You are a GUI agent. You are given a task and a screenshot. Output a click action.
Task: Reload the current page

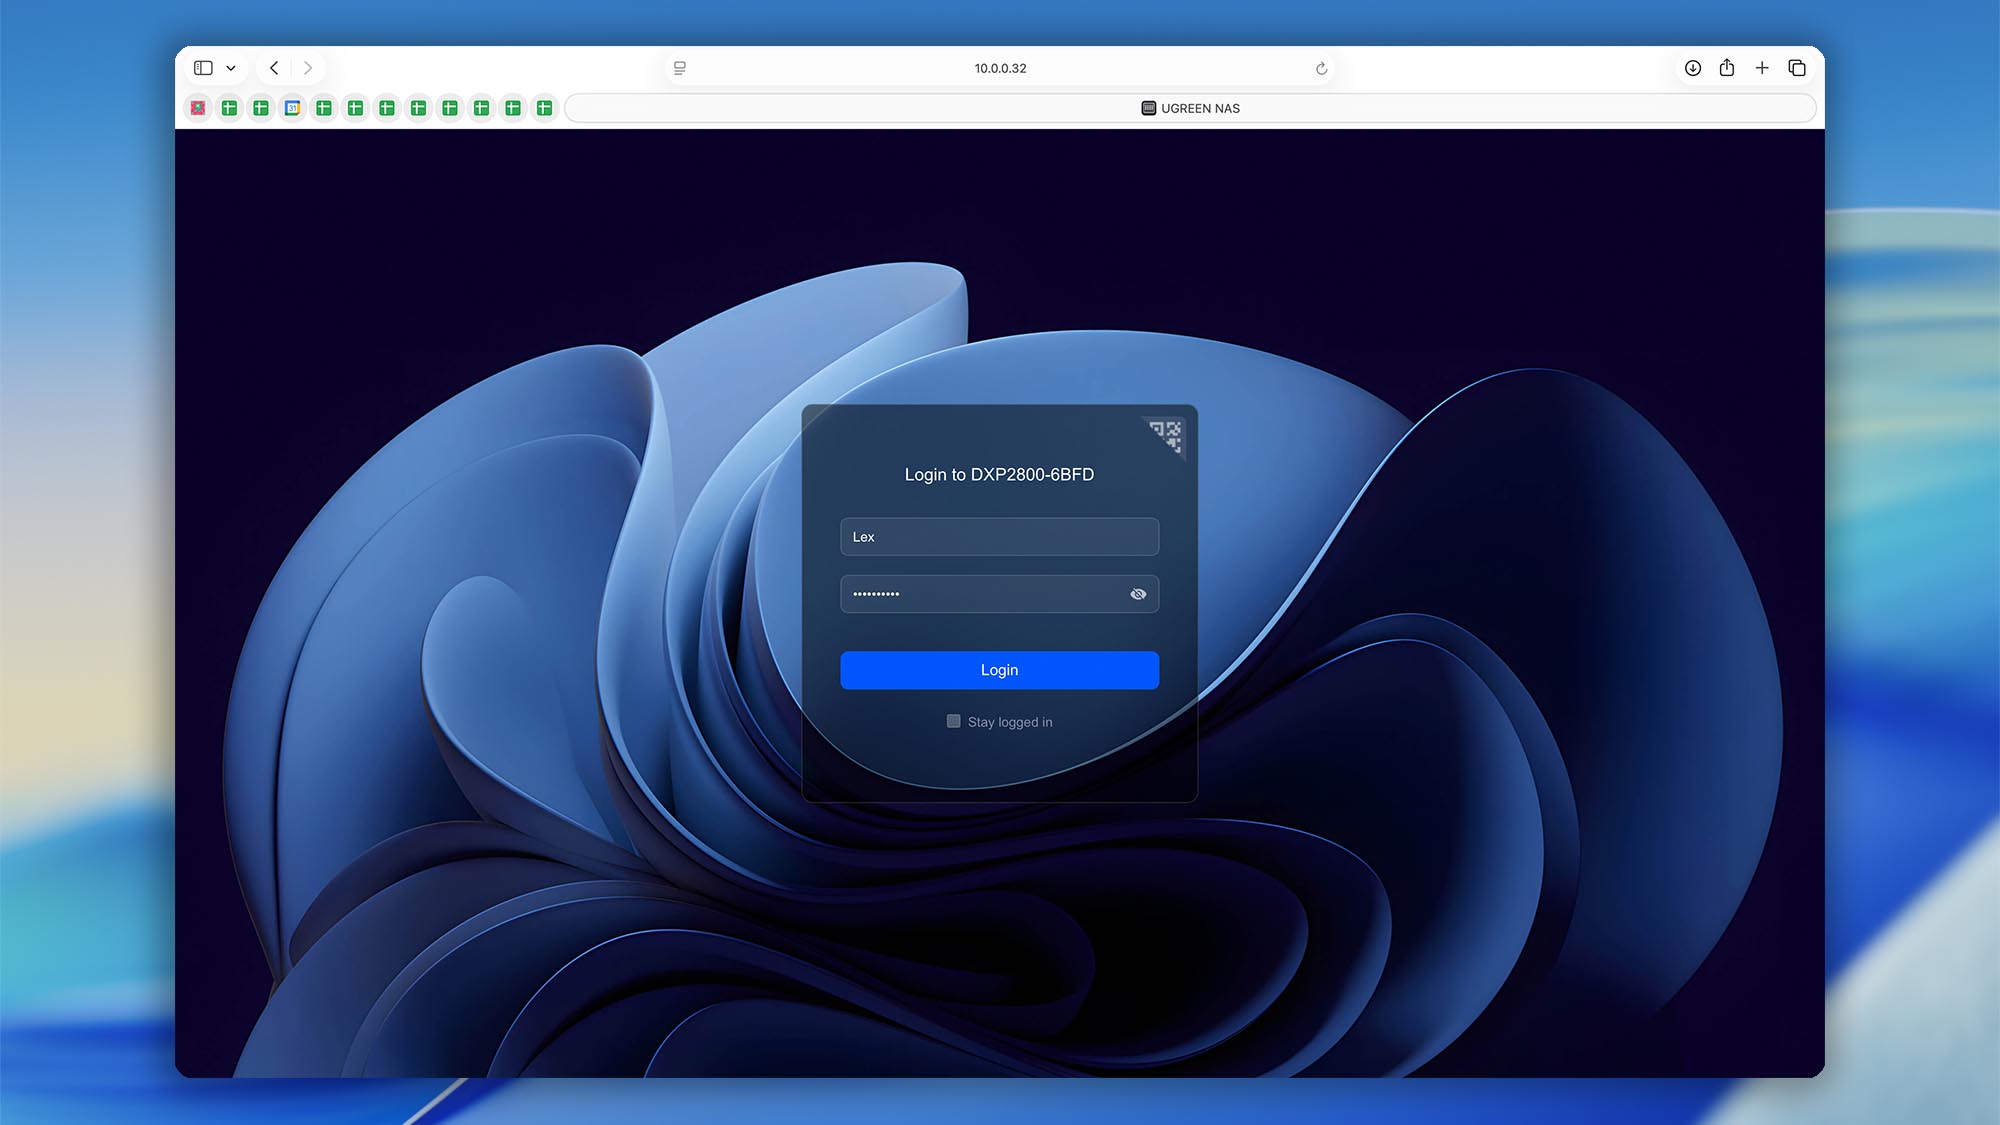click(1321, 68)
